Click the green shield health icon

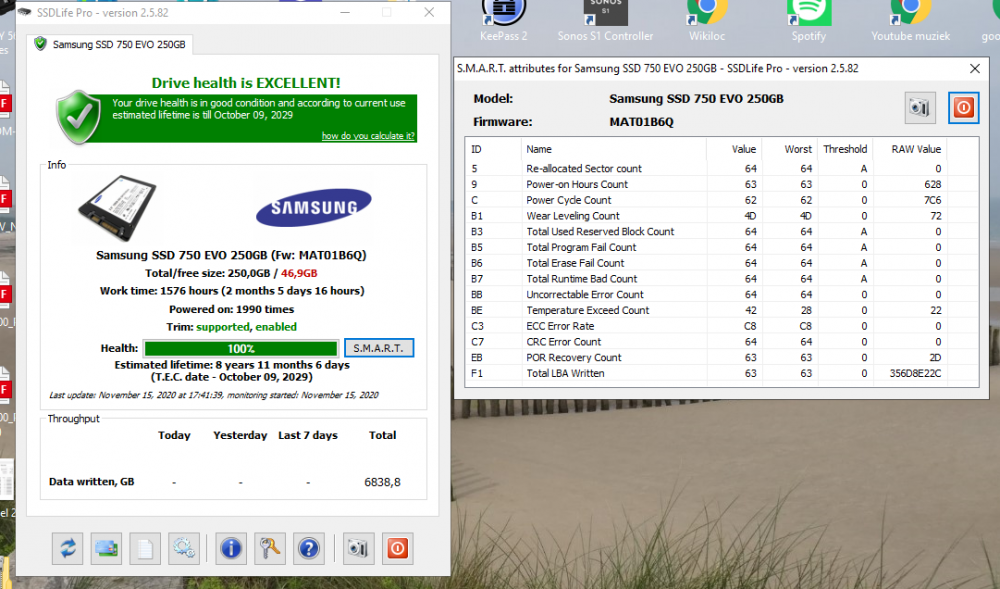tap(78, 117)
